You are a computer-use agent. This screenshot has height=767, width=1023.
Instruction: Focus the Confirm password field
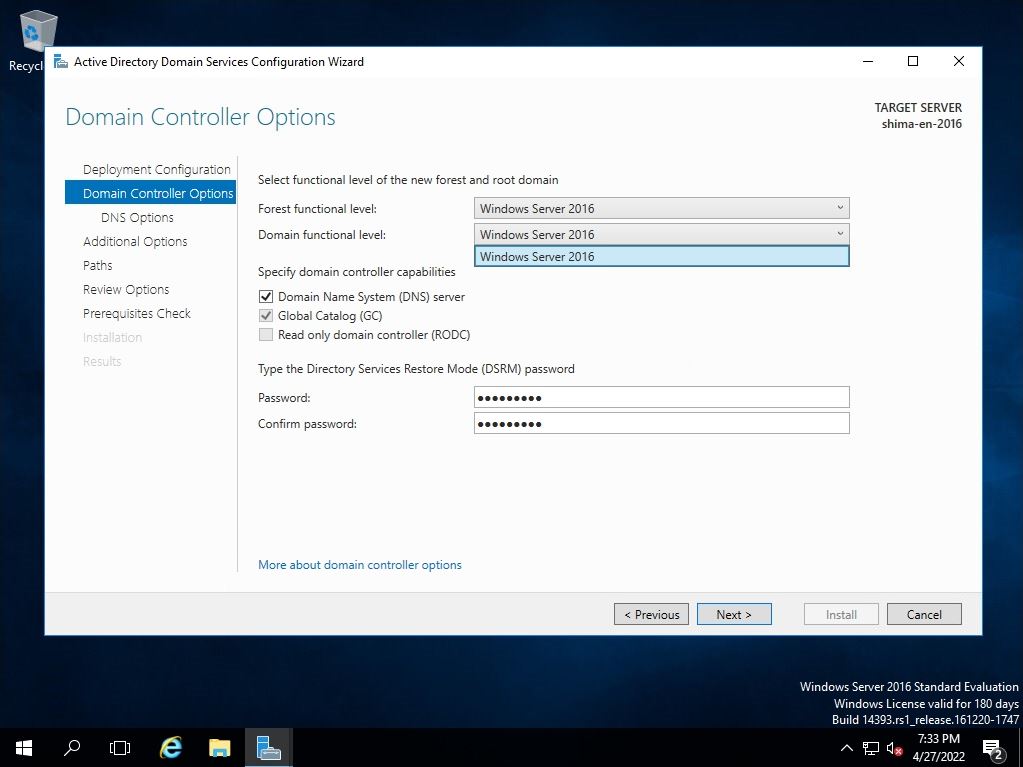coord(662,423)
